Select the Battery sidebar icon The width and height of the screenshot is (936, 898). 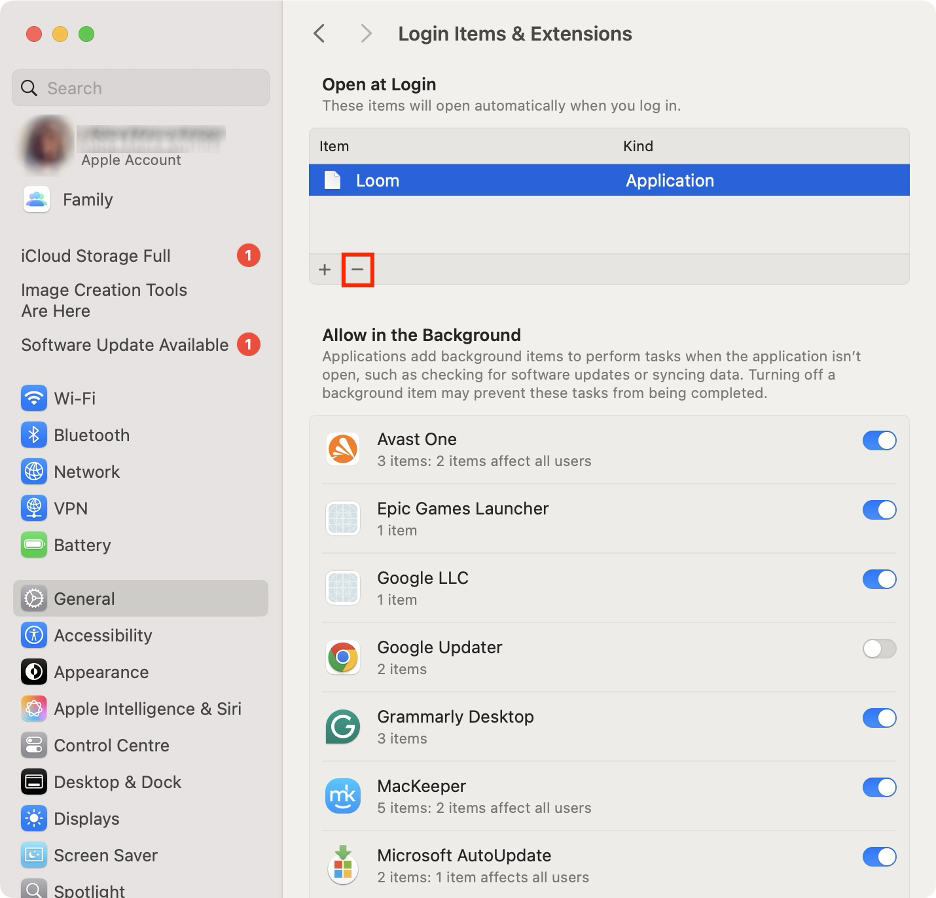point(31,545)
